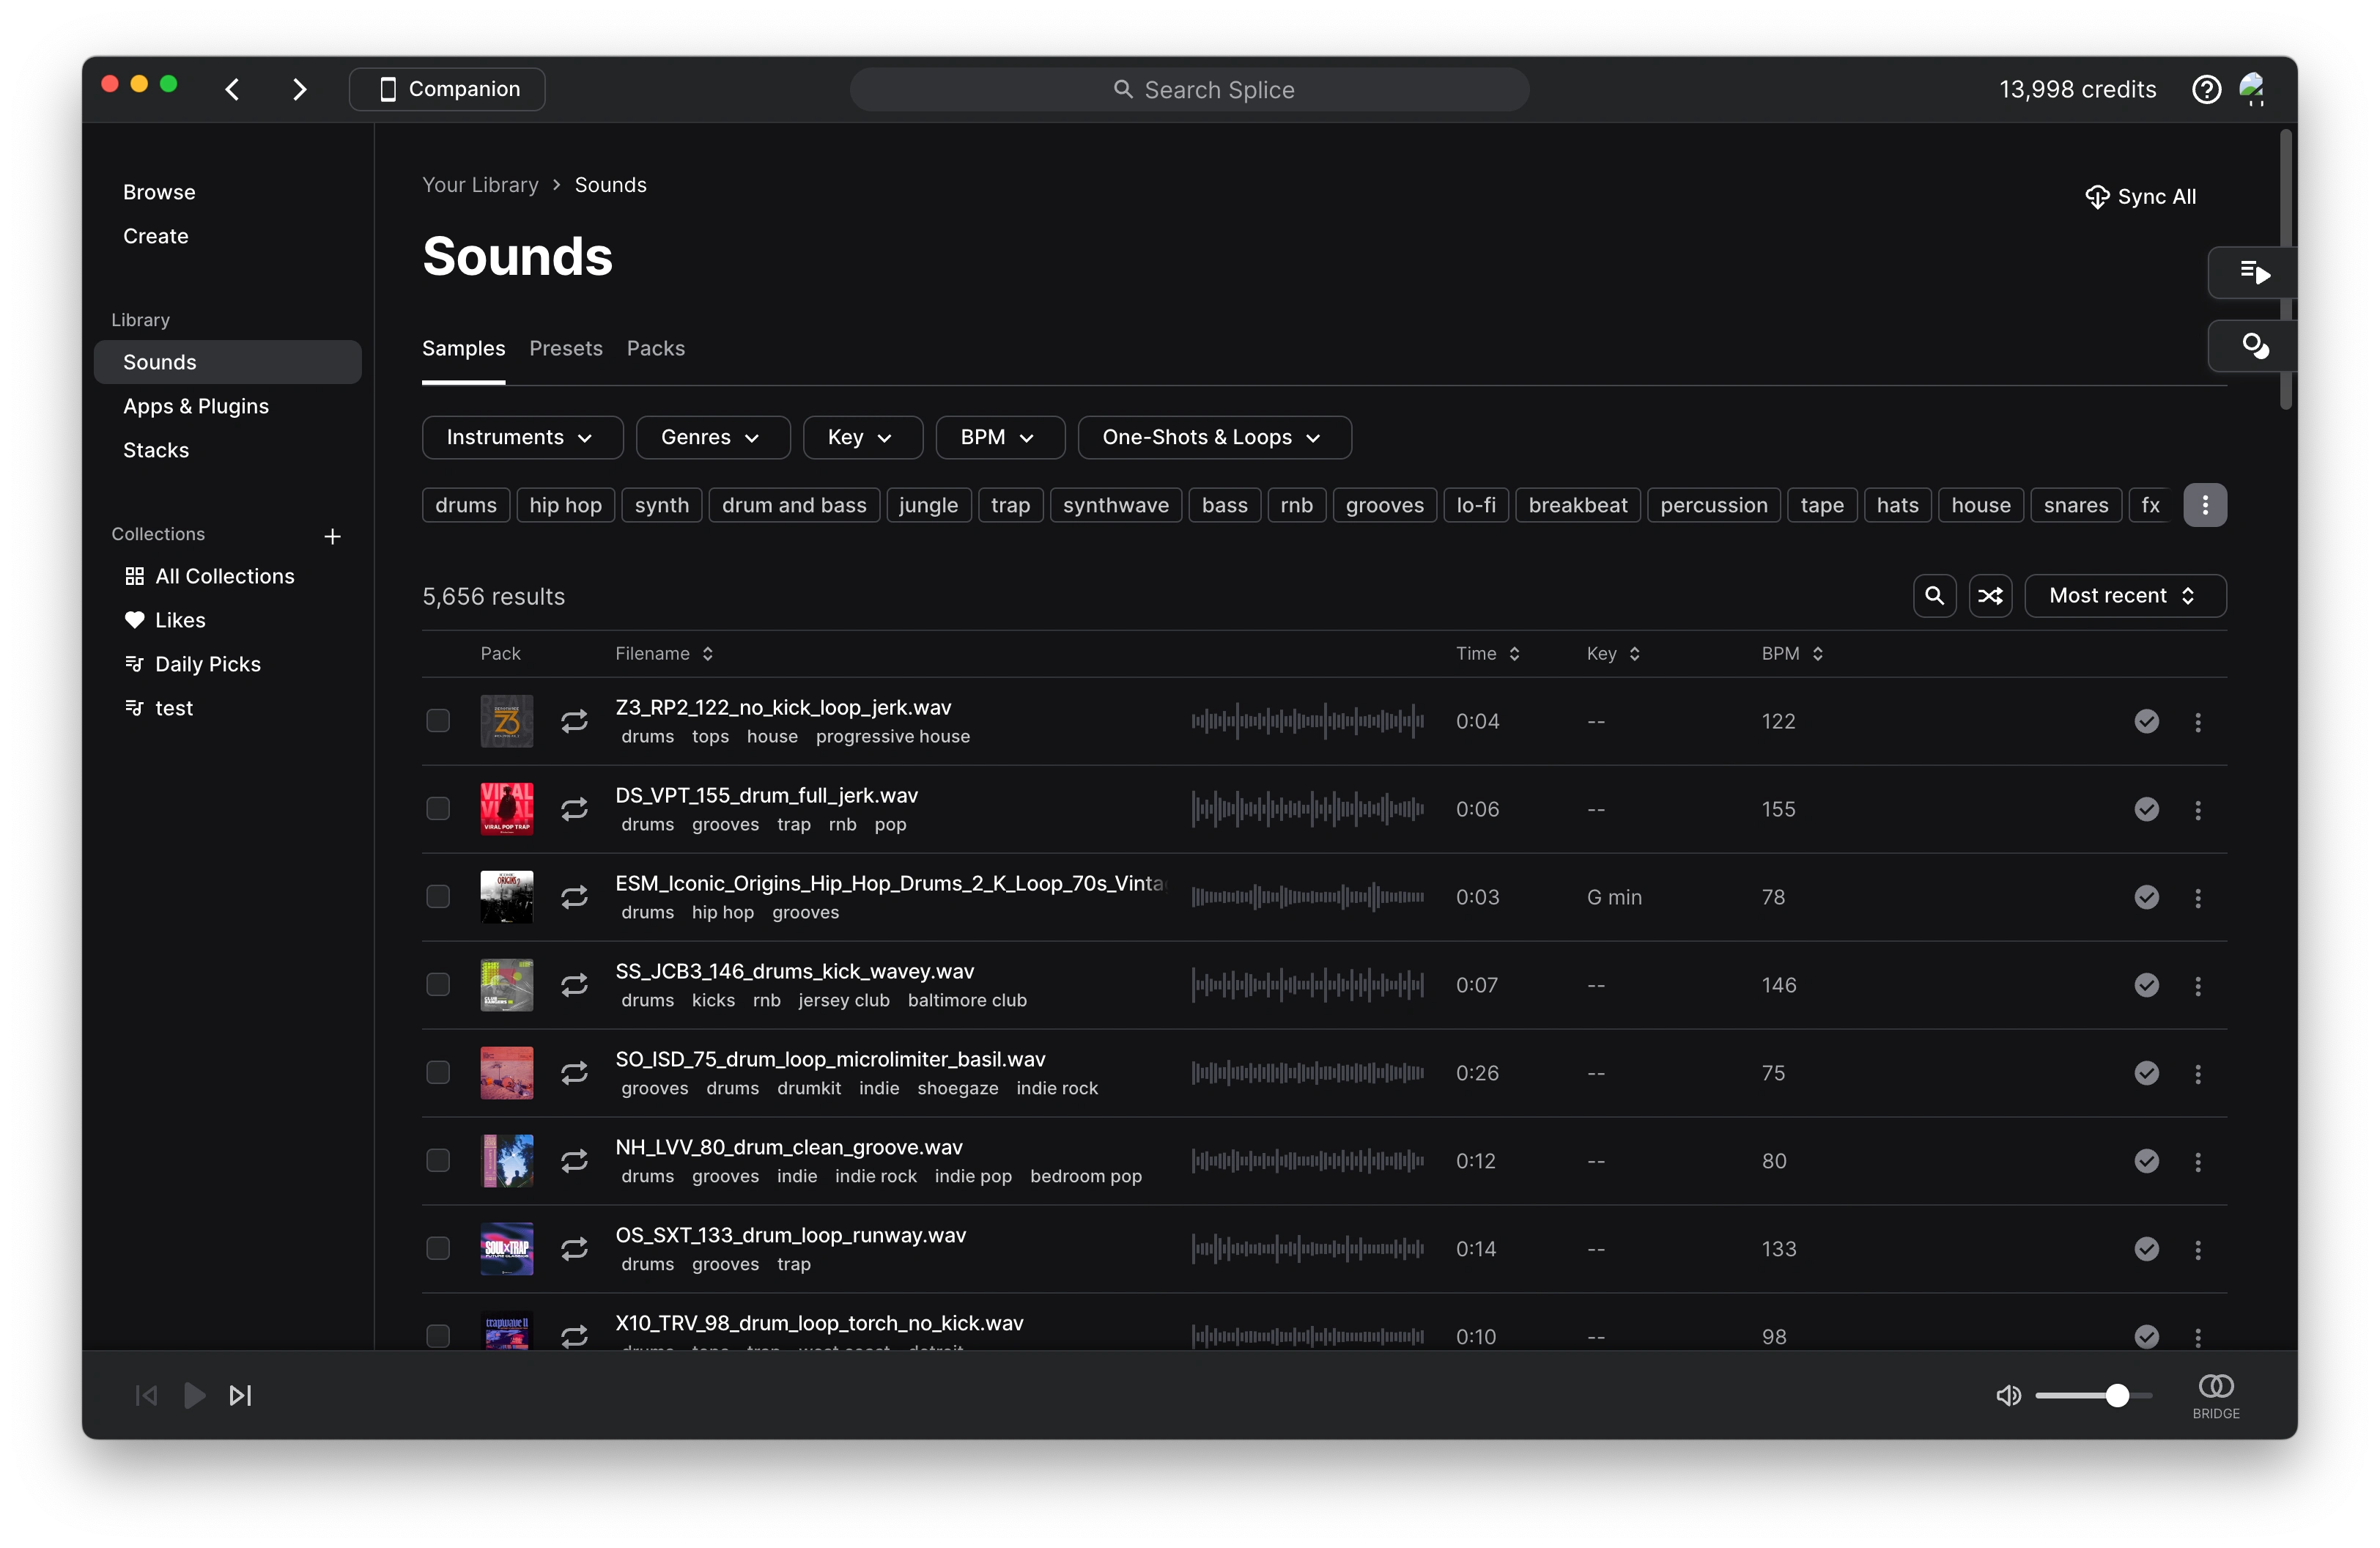This screenshot has width=2380, height=1548.
Task: Change the Most recent sort order
Action: [2124, 595]
